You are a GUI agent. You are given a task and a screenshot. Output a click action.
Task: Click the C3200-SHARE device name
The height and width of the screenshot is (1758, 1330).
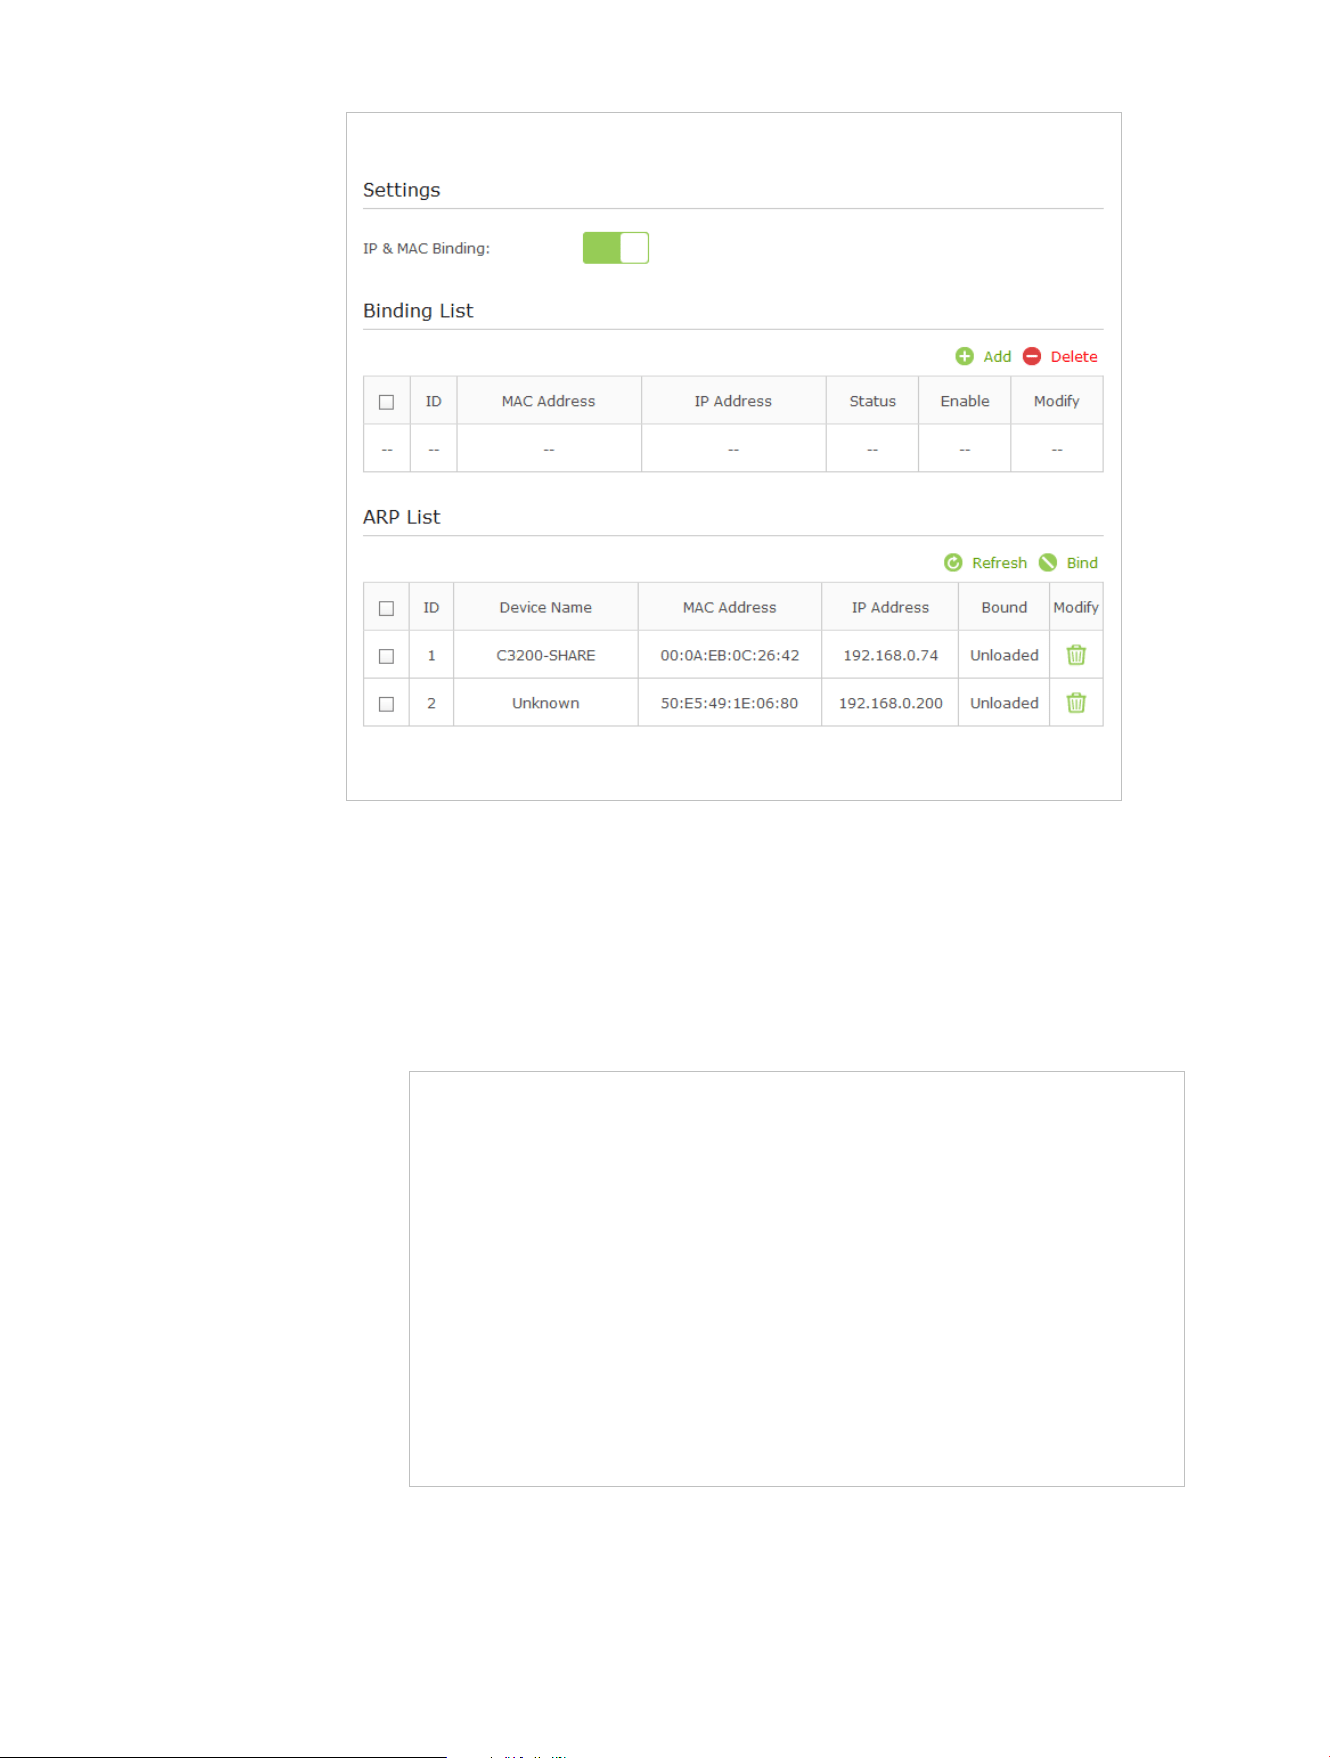[546, 655]
